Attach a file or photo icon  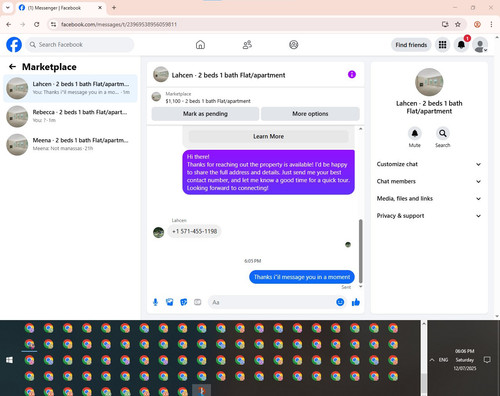click(170, 302)
